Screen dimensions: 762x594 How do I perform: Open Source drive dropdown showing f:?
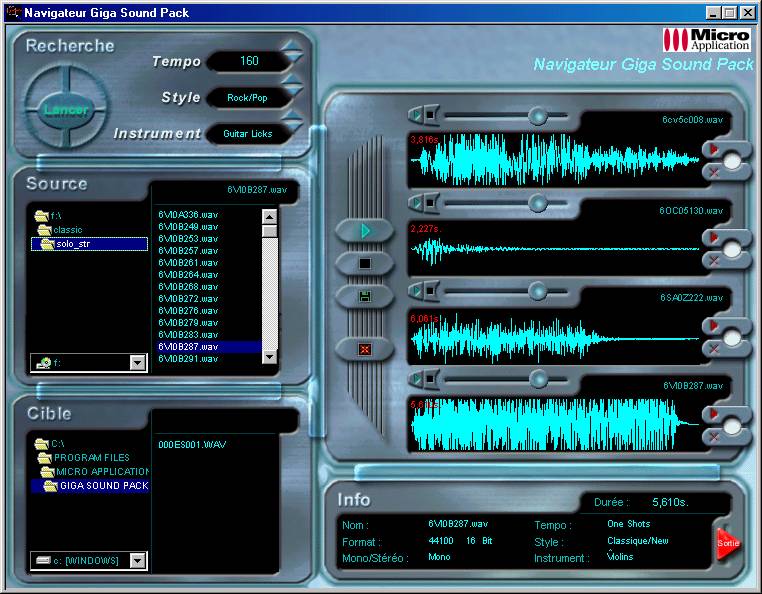pos(138,363)
